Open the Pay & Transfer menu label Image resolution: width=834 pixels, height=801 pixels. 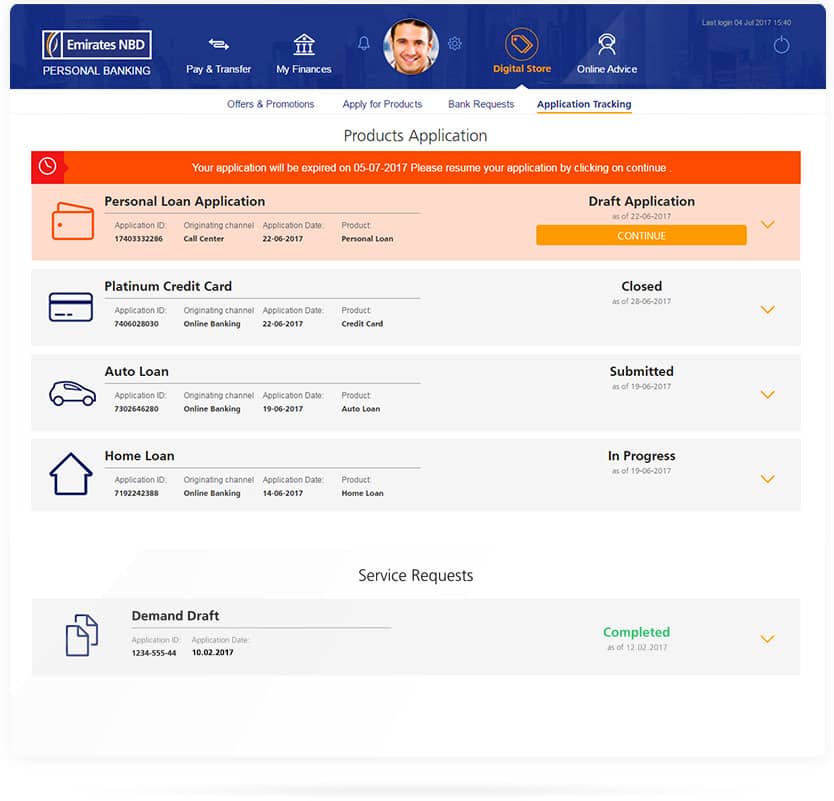[219, 69]
